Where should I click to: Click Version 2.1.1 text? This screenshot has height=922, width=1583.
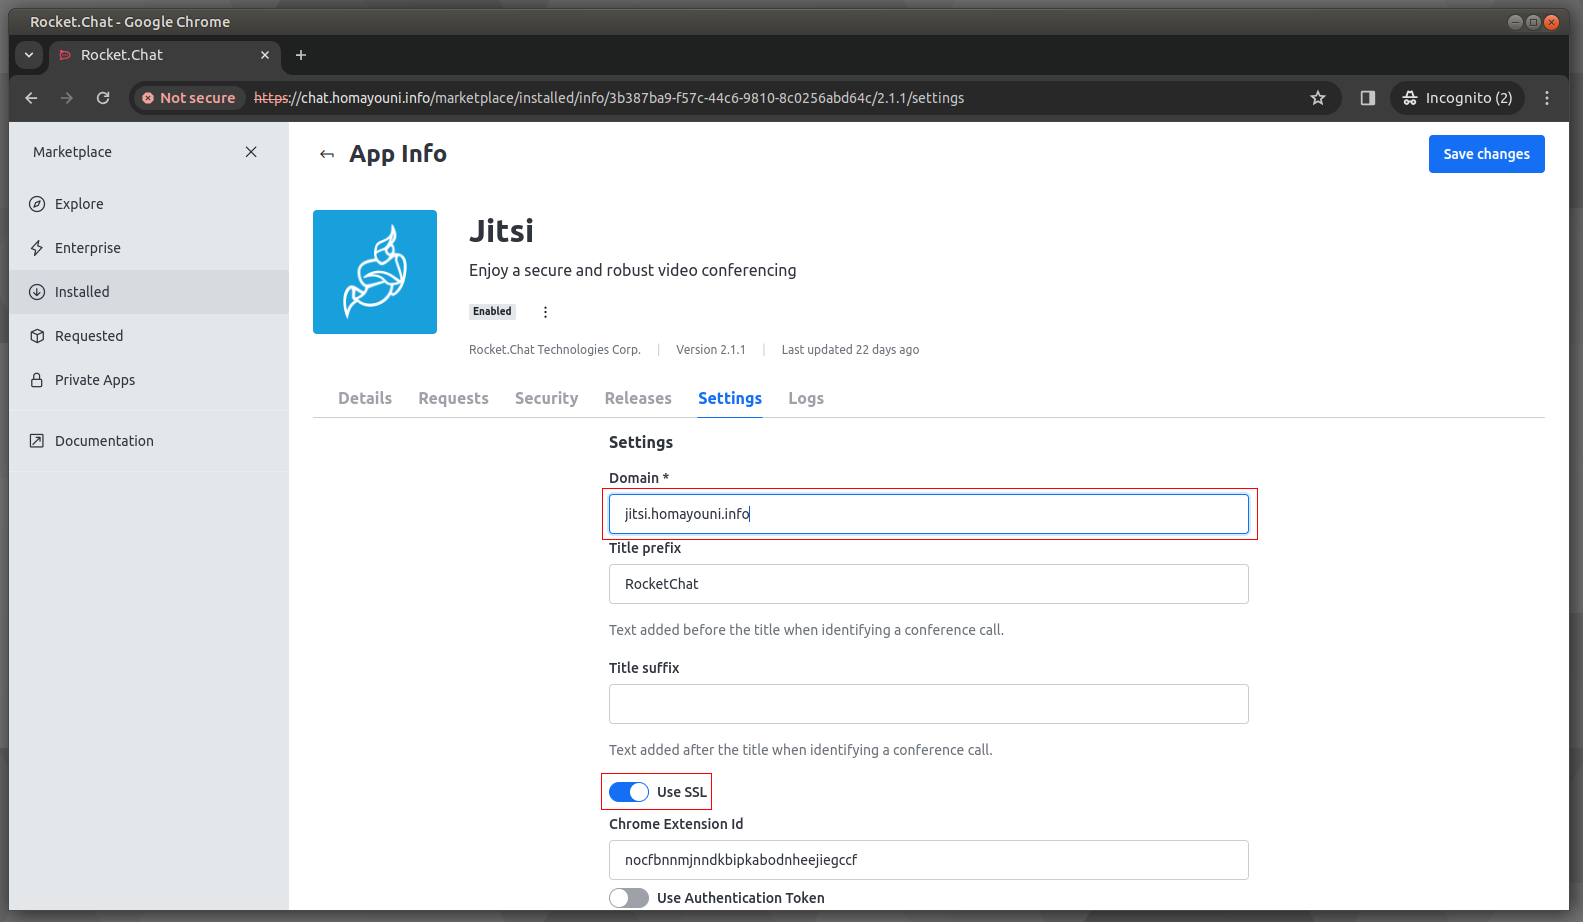click(x=711, y=350)
